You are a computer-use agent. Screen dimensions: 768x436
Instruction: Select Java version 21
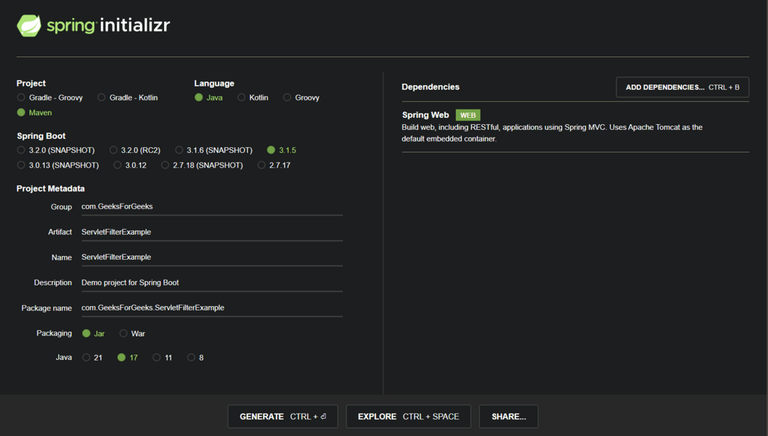pyautogui.click(x=93, y=358)
